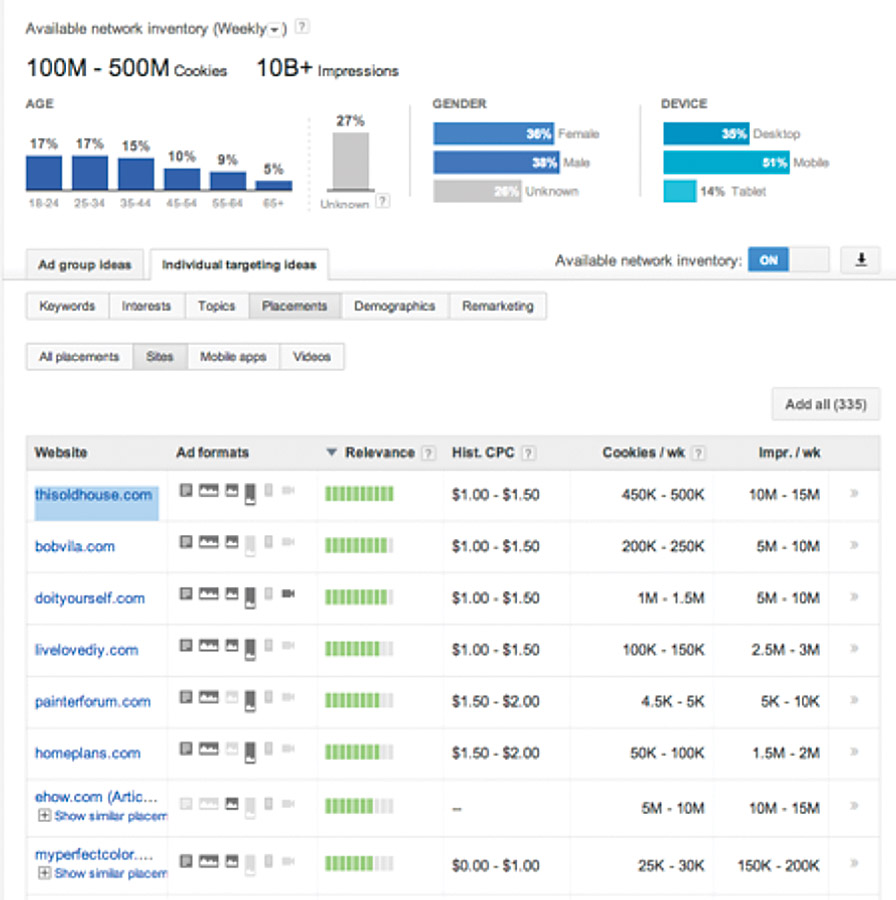
Task: Add painterforum.com using its row arrow
Action: tap(854, 700)
